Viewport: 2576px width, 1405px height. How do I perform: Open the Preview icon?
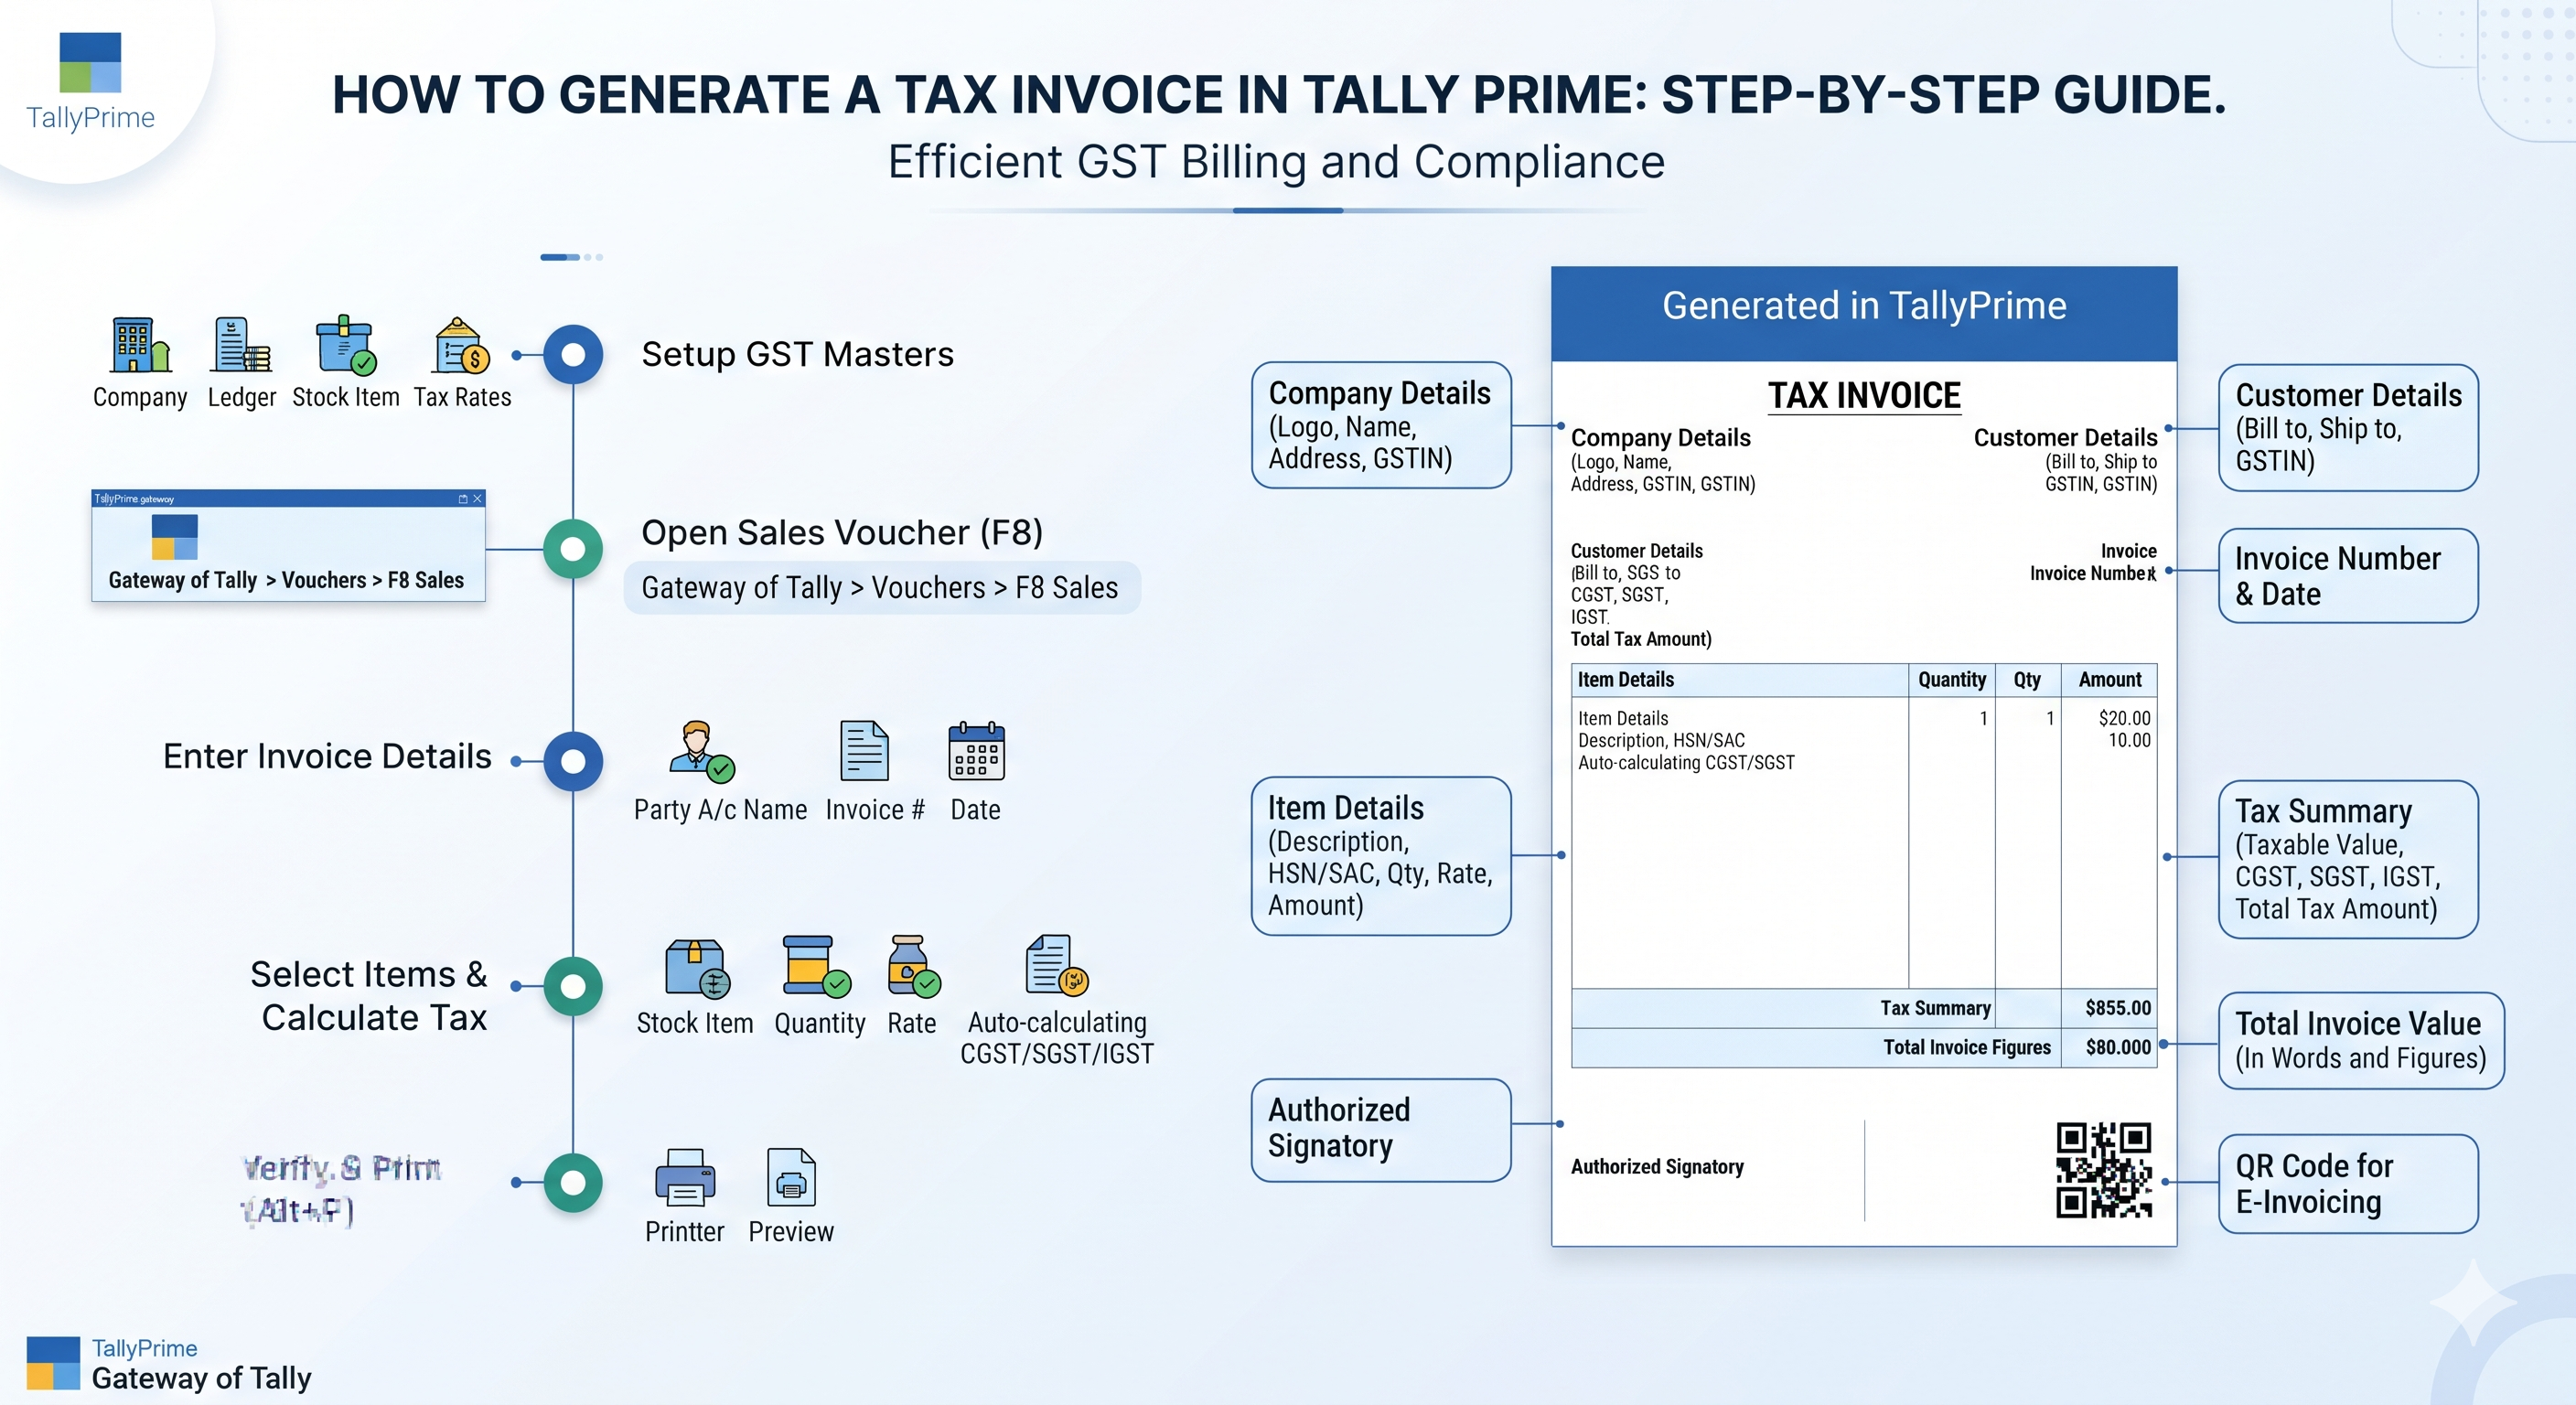791,1177
